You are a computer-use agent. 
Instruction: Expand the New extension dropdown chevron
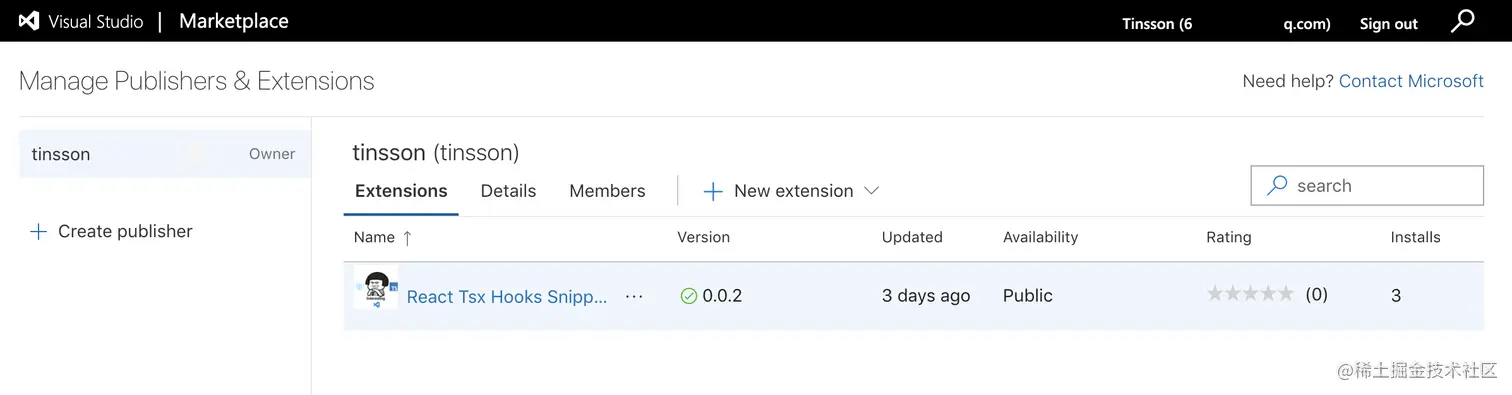pos(871,190)
